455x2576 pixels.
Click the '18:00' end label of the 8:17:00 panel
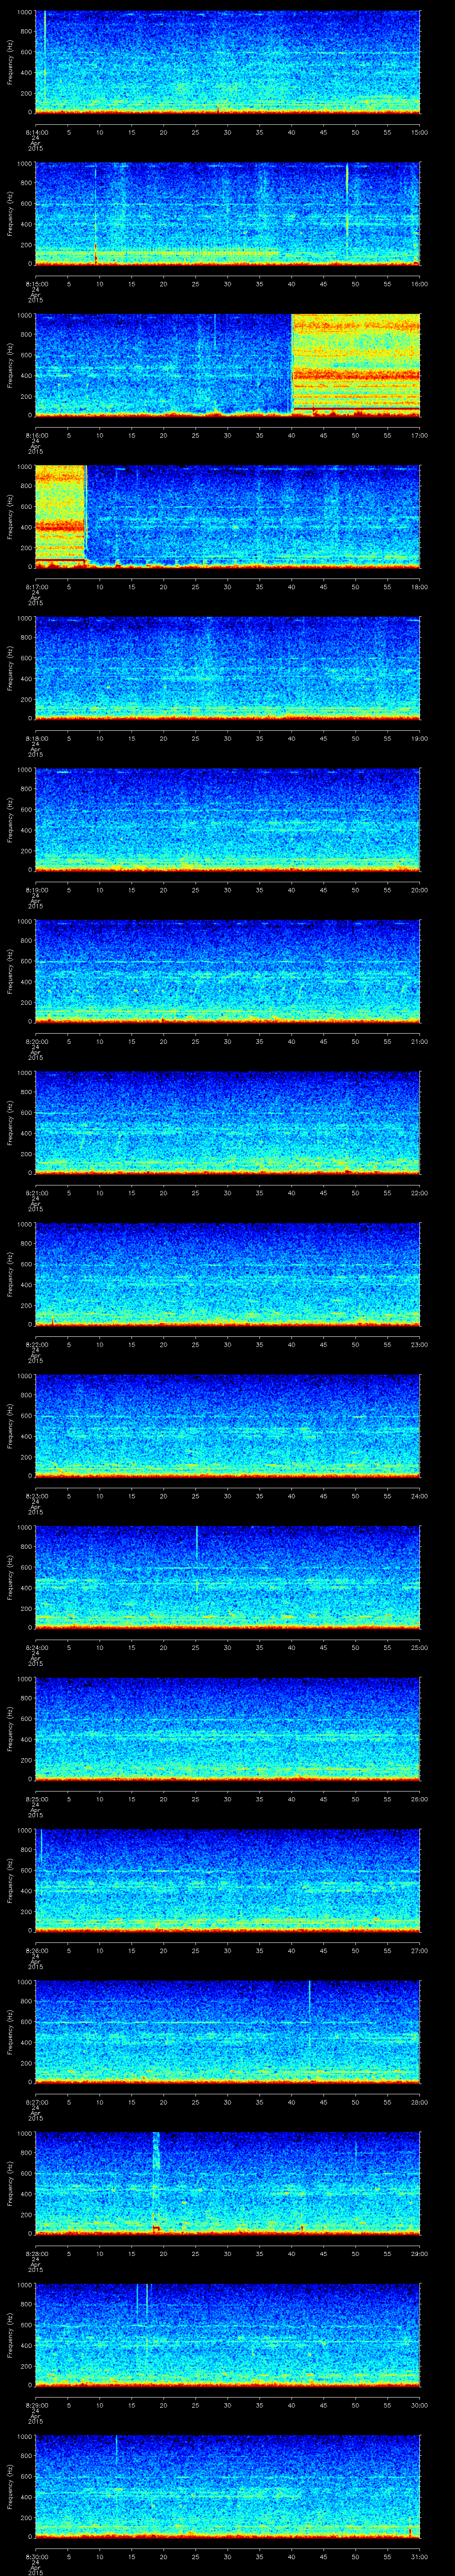(420, 587)
